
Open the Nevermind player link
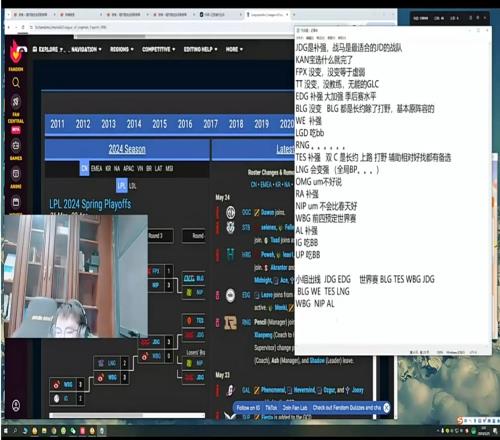304,390
